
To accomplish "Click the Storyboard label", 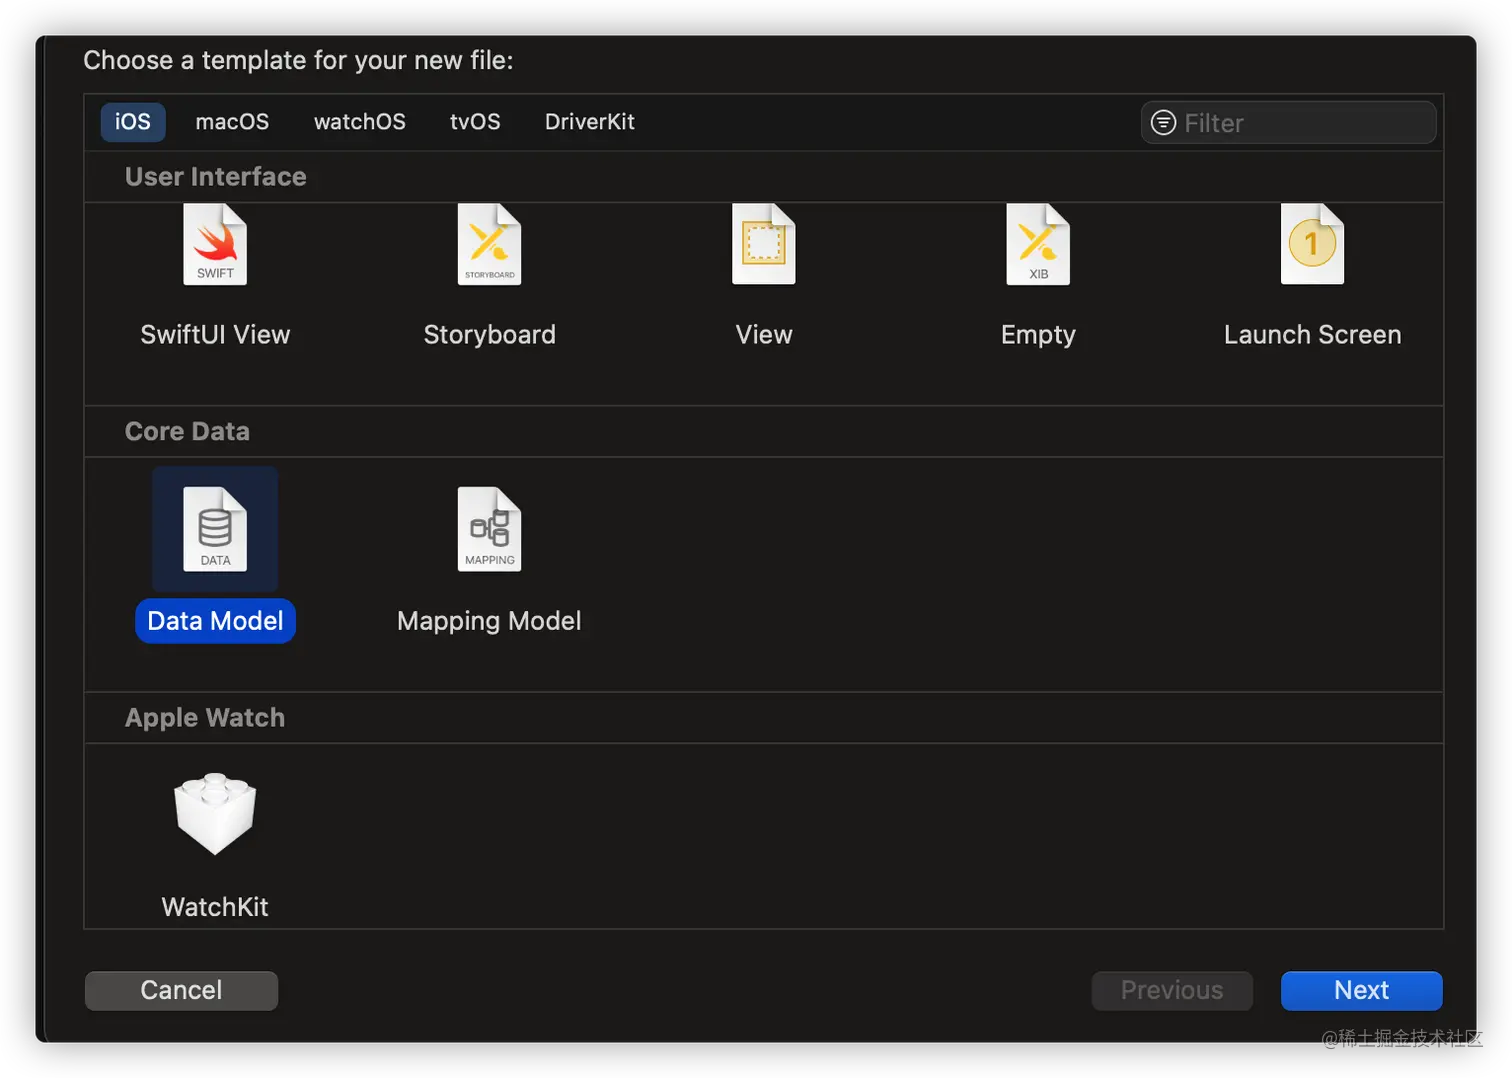I will [489, 335].
